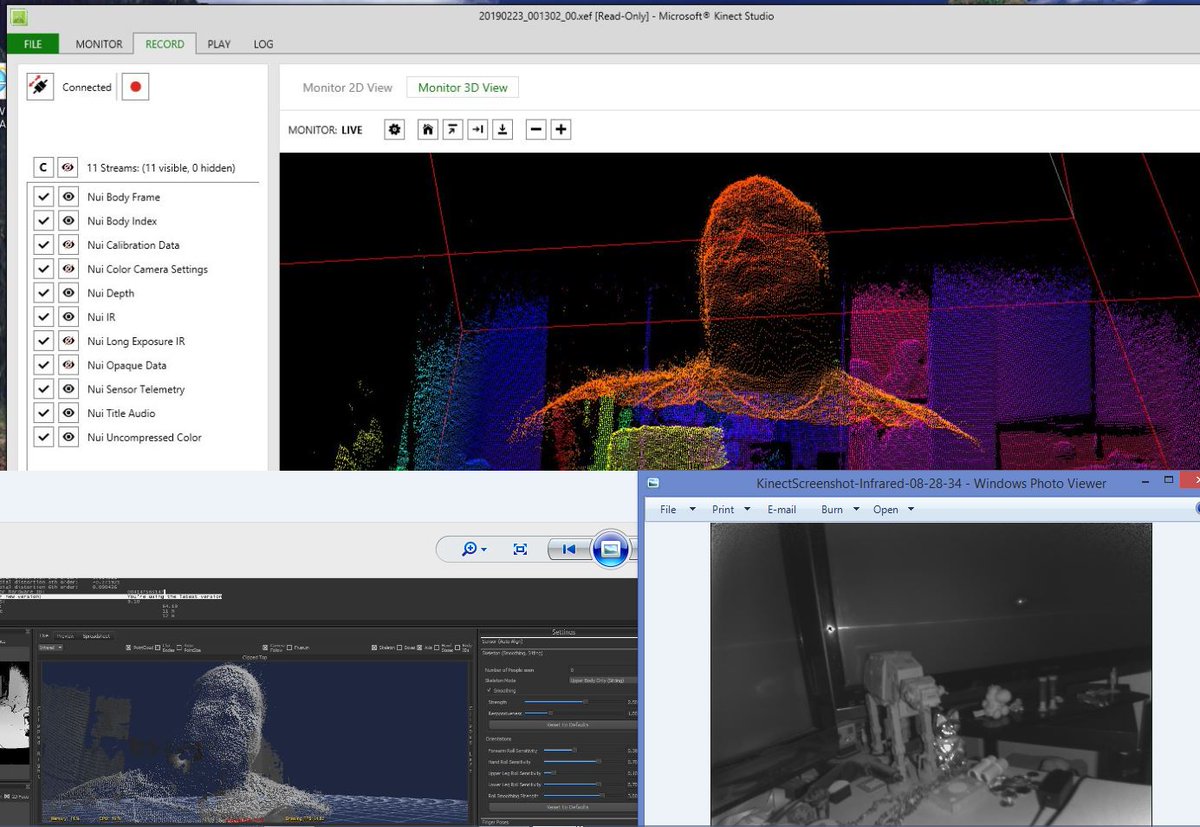Switch to Monitor 2D View
Screen dimensions: 1200x827
(348, 87)
